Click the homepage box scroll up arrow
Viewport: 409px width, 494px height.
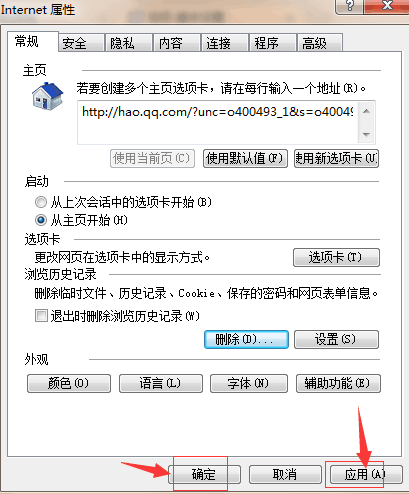point(366,112)
